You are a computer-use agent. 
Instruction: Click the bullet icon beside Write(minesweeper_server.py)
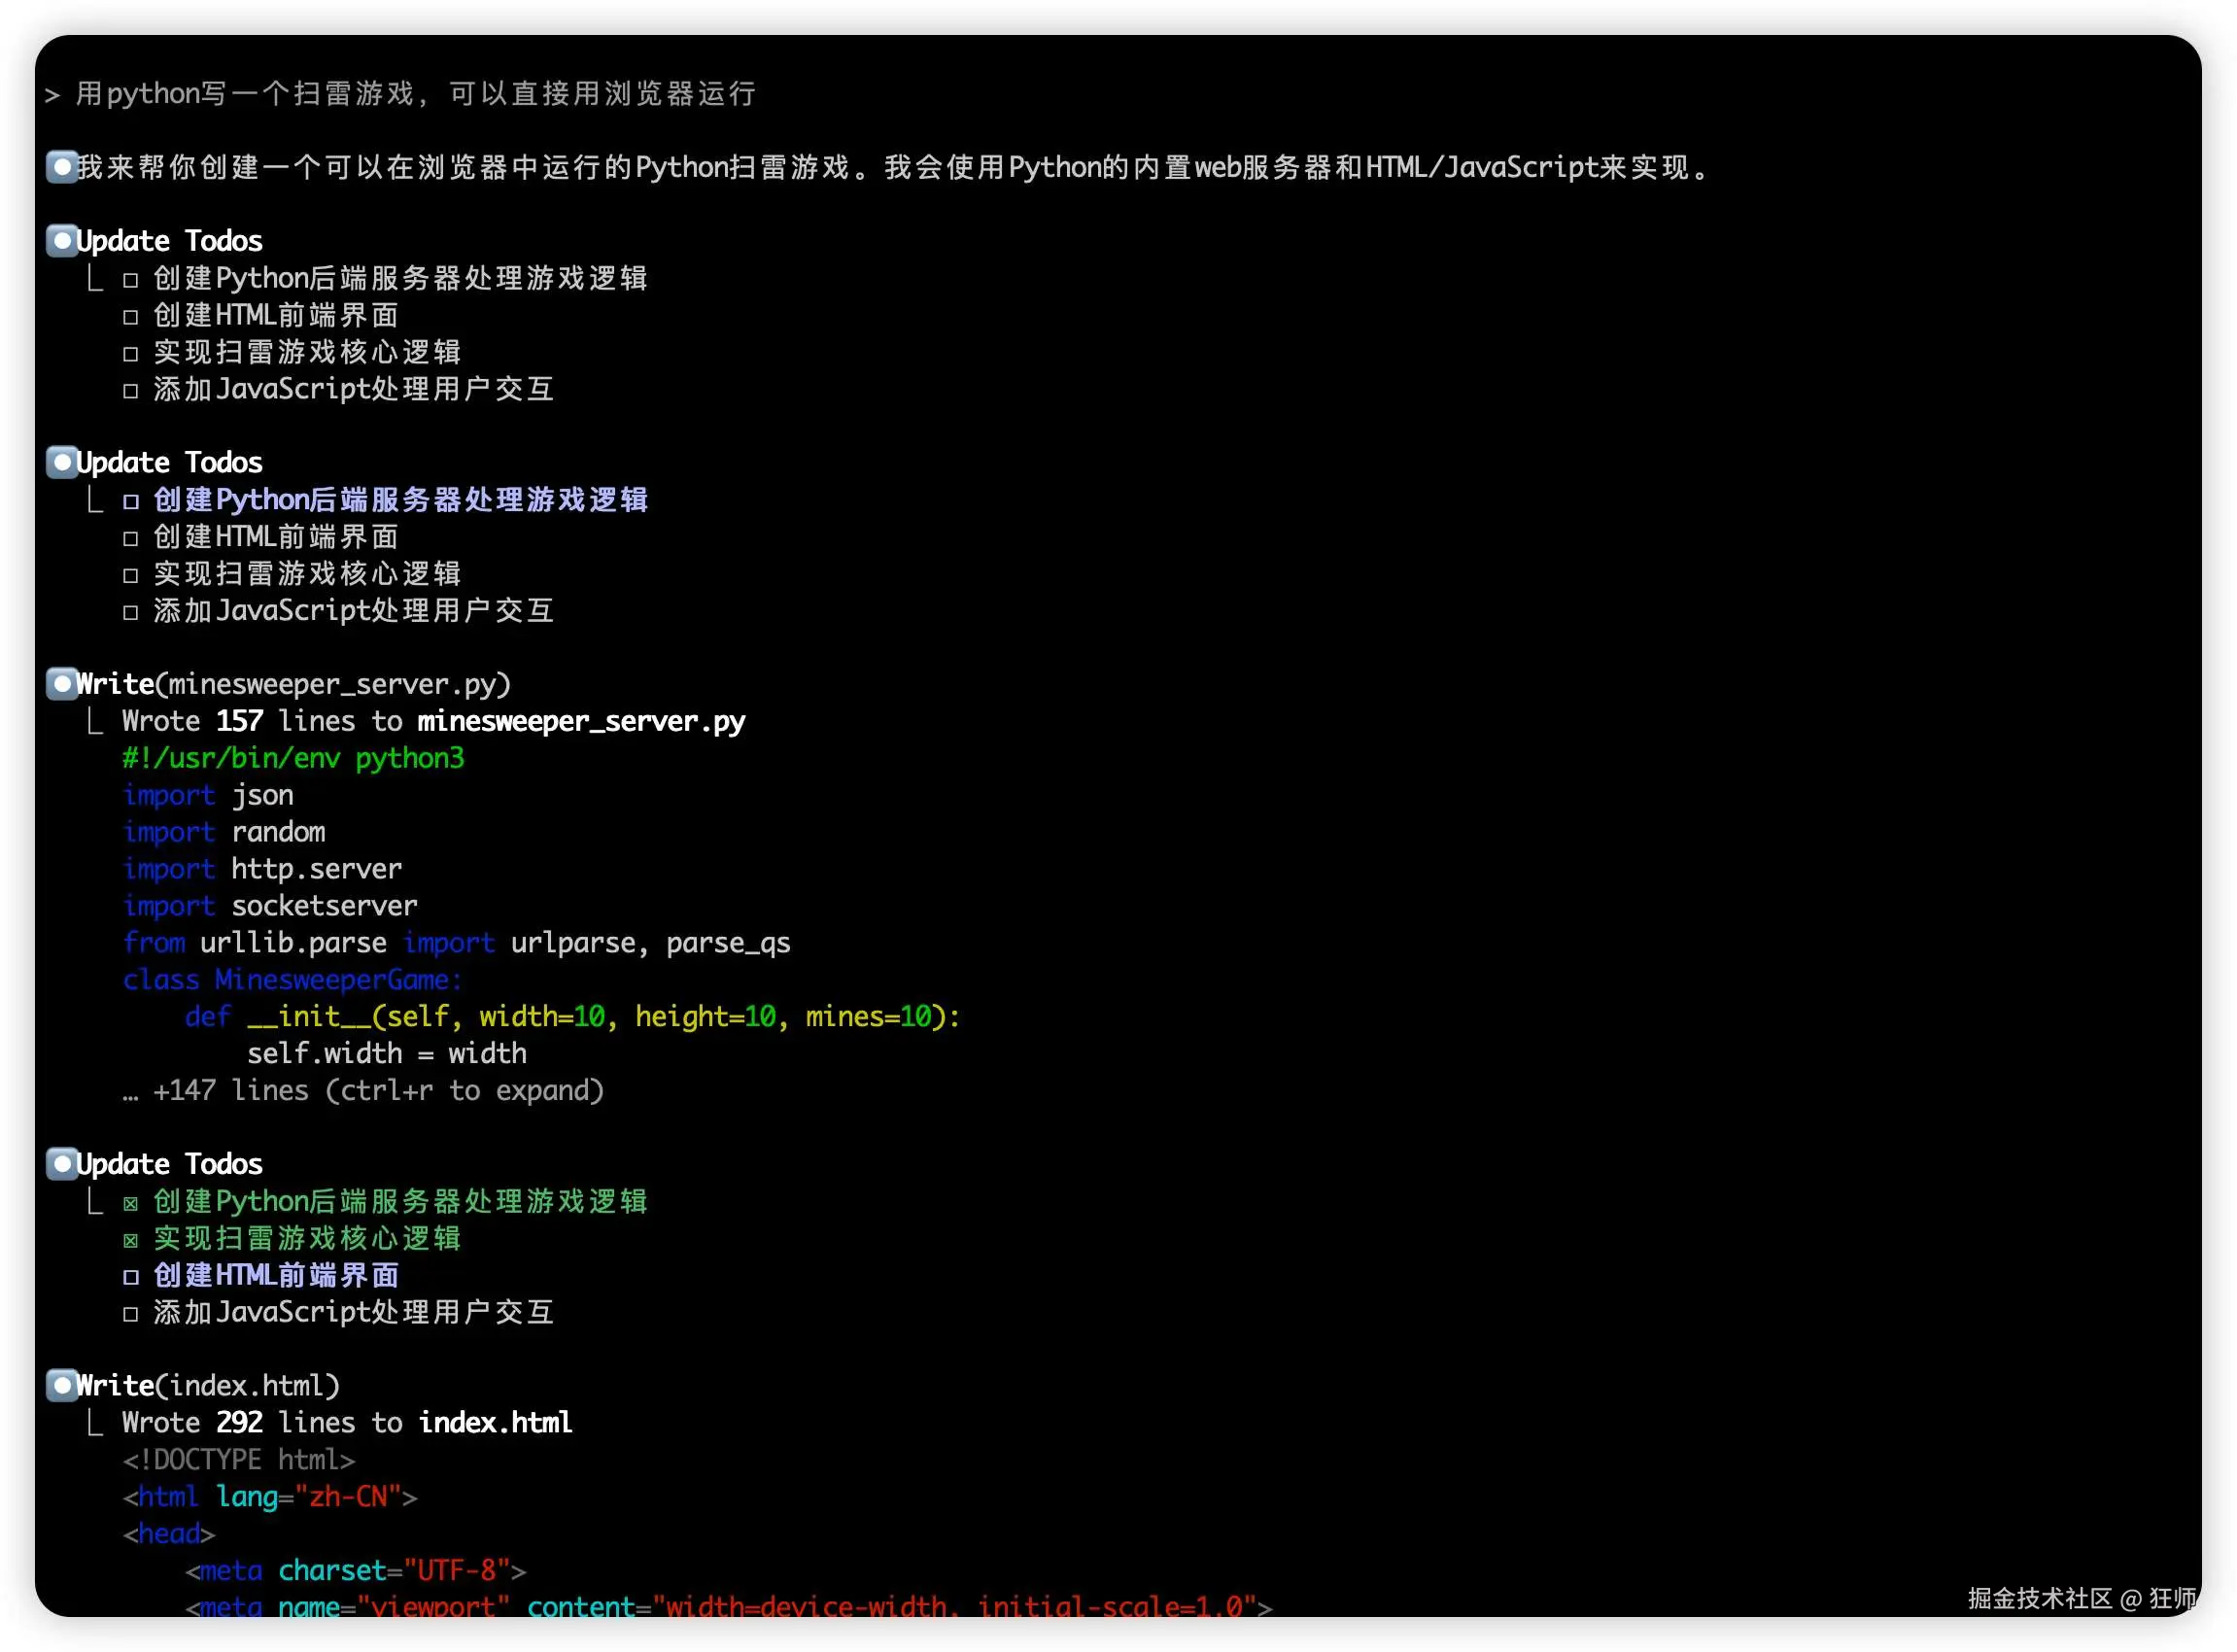[62, 683]
